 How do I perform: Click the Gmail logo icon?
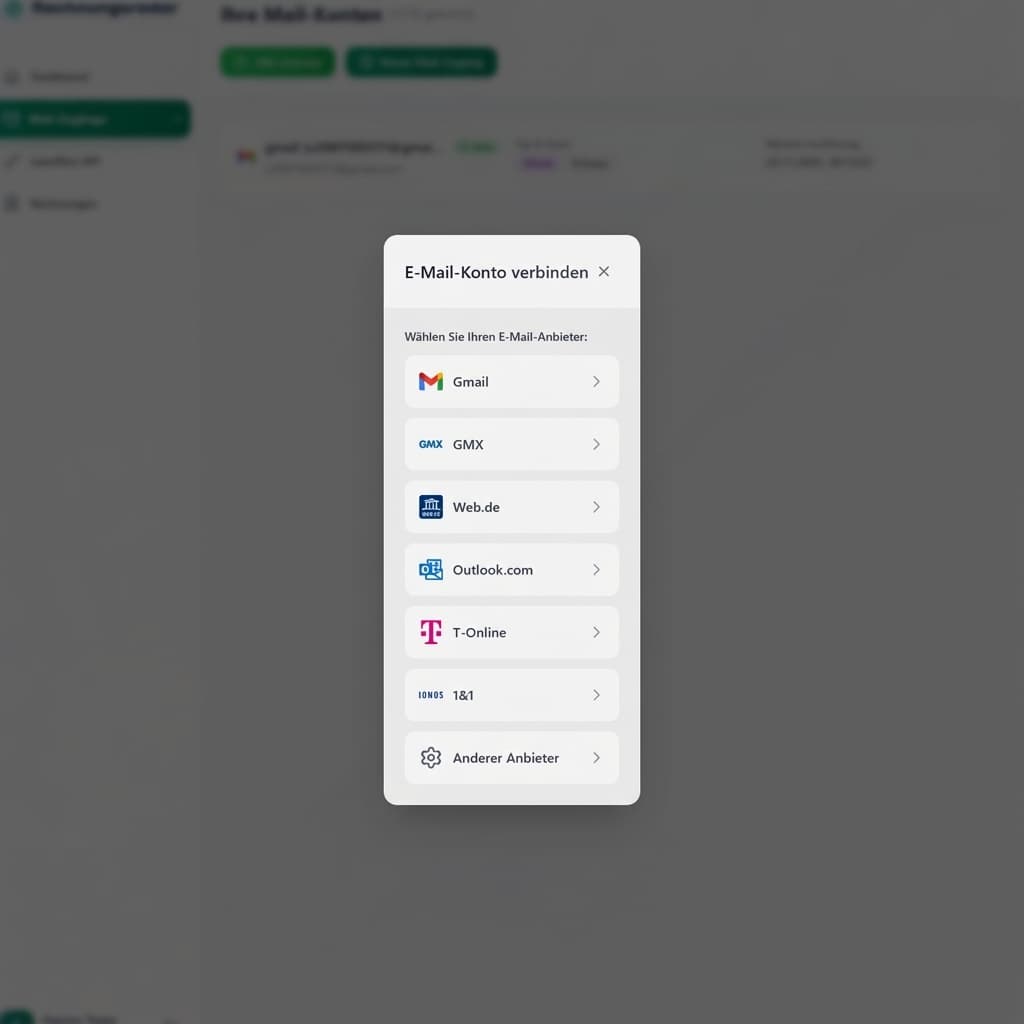[430, 381]
